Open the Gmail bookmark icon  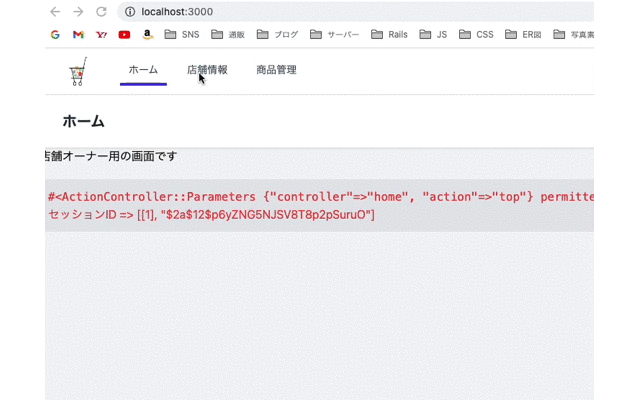(x=78, y=34)
